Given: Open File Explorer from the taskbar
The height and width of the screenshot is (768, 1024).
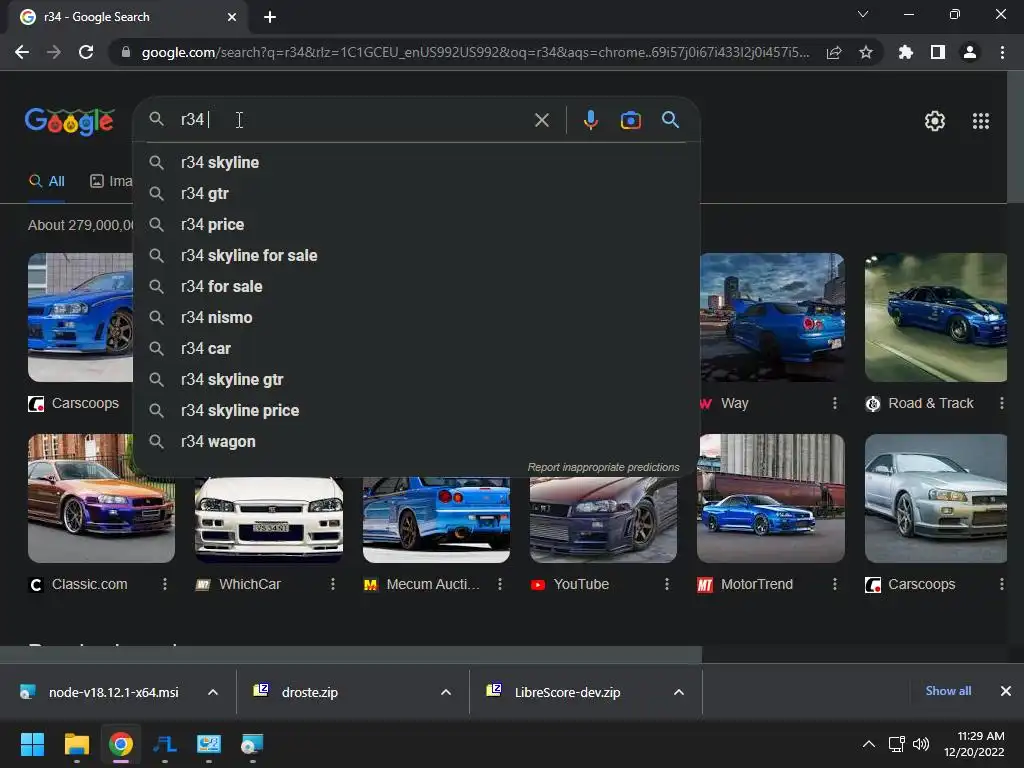Looking at the screenshot, I should [76, 744].
